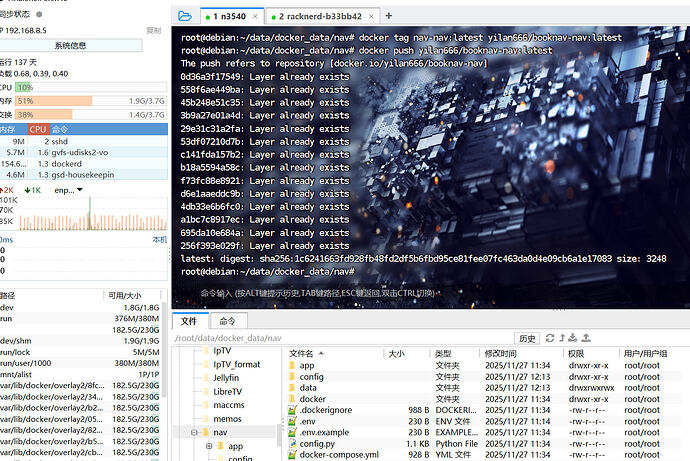Viewport: 690px width, 461px height.
Task: Select the sshd process row
Action: [x=84, y=141]
